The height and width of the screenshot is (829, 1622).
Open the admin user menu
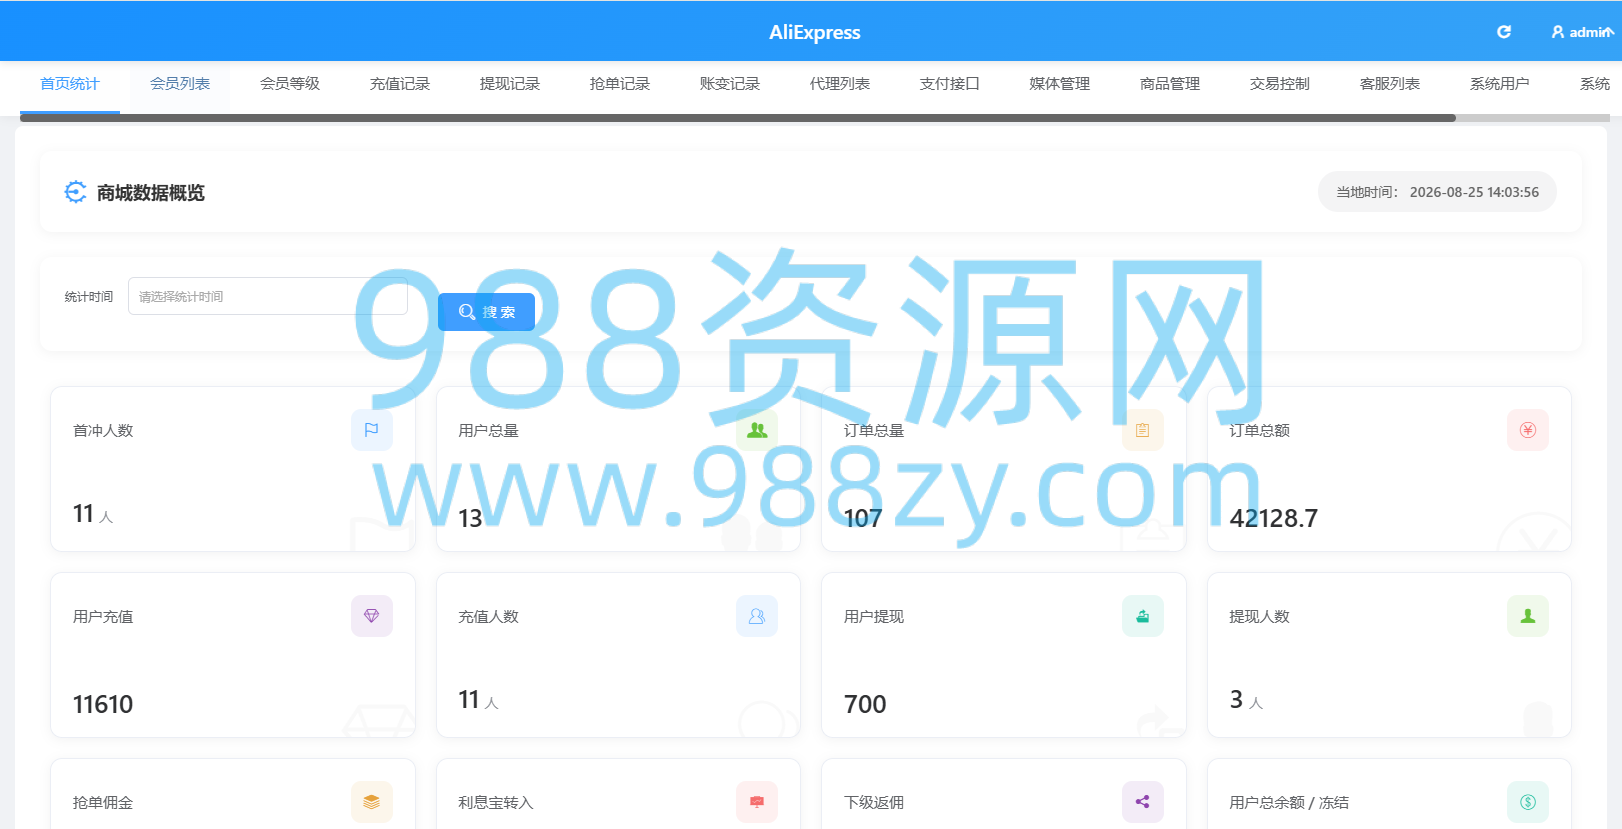tap(1582, 32)
